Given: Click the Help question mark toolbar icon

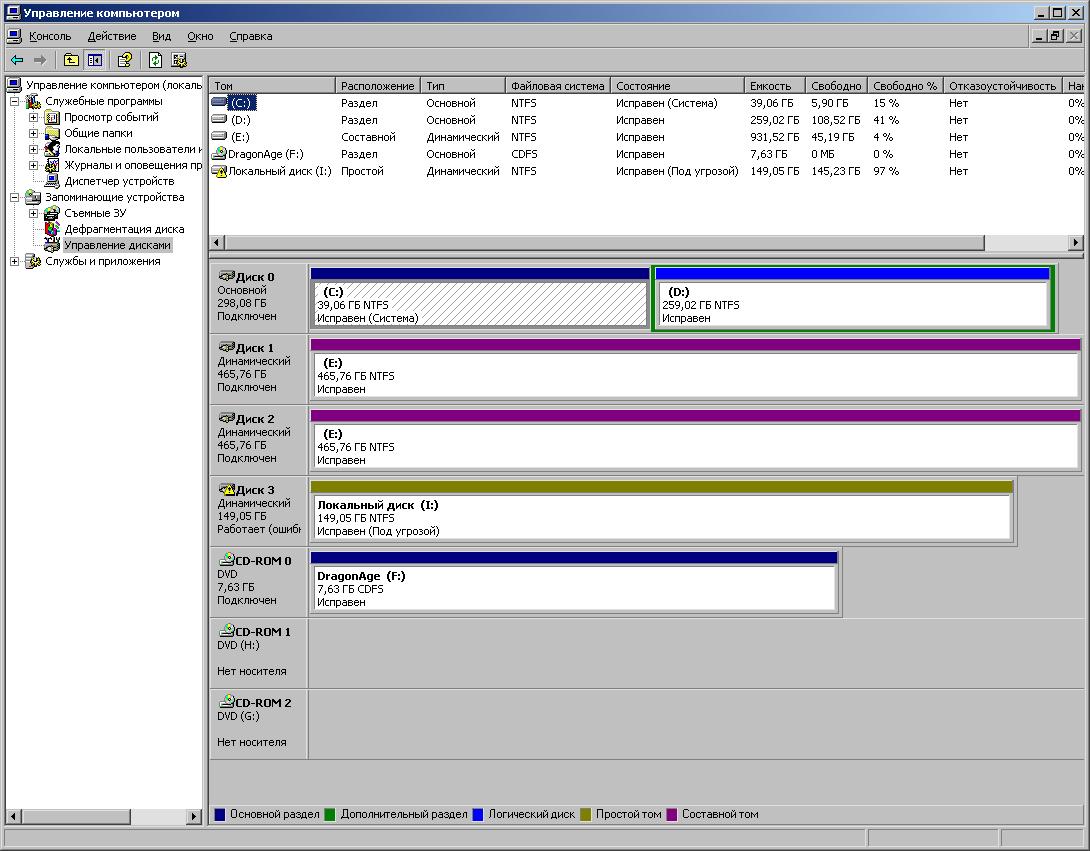Looking at the screenshot, I should 125,60.
